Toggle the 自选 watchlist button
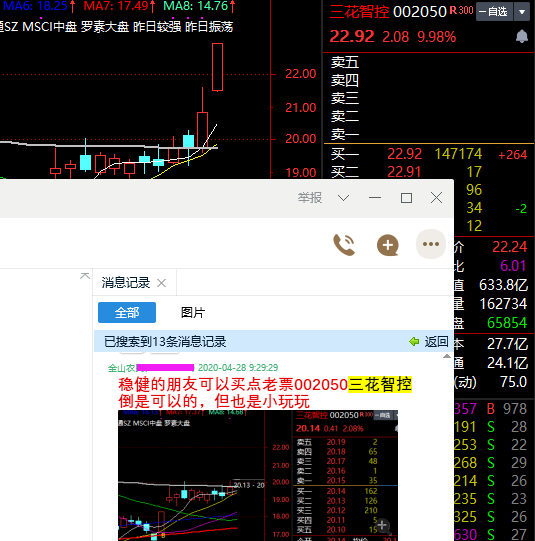 (494, 12)
